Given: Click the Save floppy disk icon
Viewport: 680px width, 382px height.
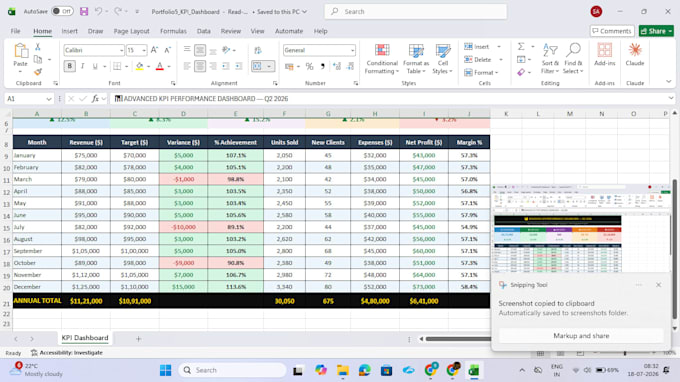Looking at the screenshot, I should [x=84, y=12].
